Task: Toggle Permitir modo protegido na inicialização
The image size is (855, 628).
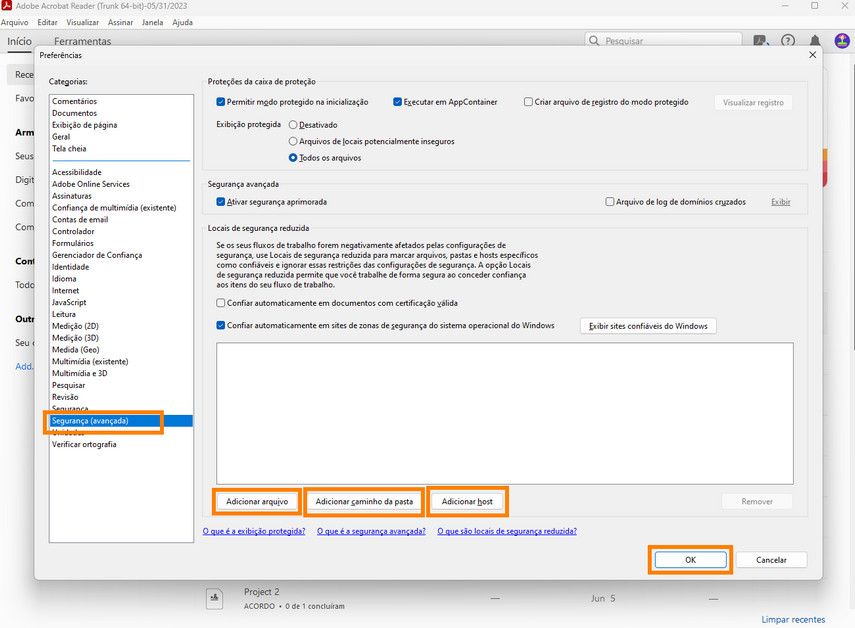Action: (x=221, y=102)
